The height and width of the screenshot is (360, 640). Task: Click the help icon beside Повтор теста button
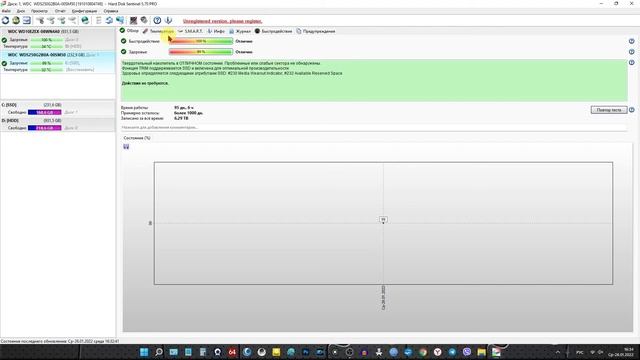click(631, 110)
